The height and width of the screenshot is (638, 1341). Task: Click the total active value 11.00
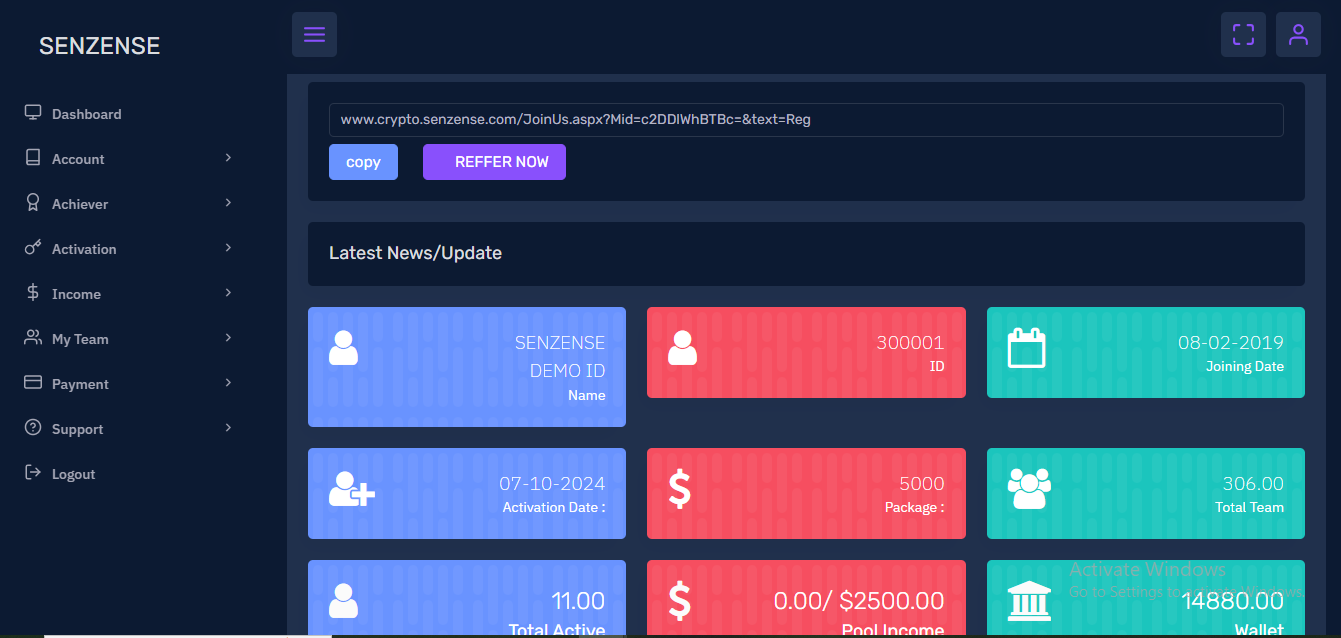click(578, 601)
